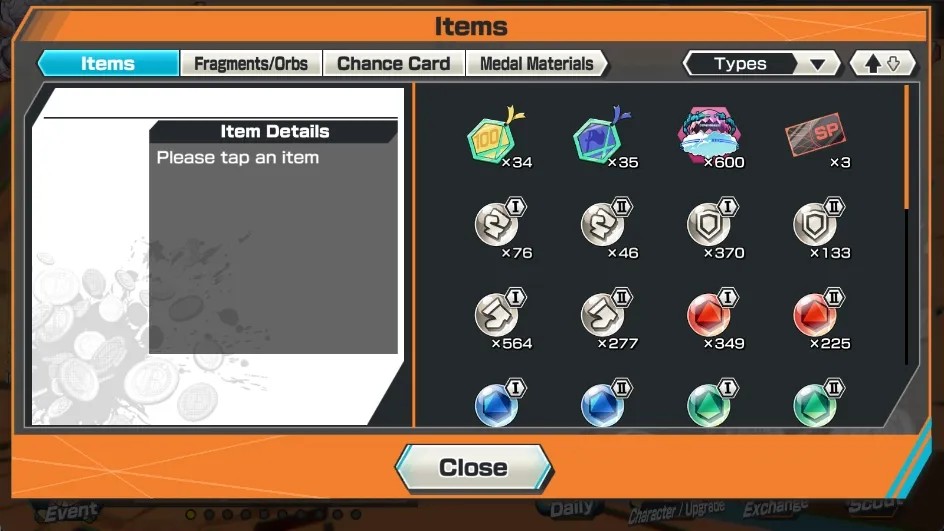Tap the blue gem tier II item

[x=606, y=403]
